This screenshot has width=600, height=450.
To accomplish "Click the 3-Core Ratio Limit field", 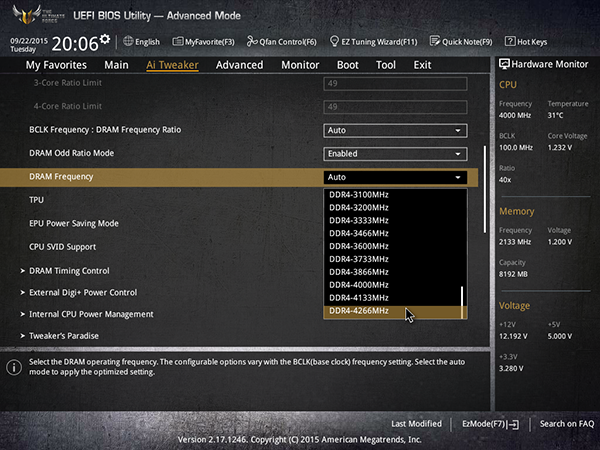I will (395, 84).
